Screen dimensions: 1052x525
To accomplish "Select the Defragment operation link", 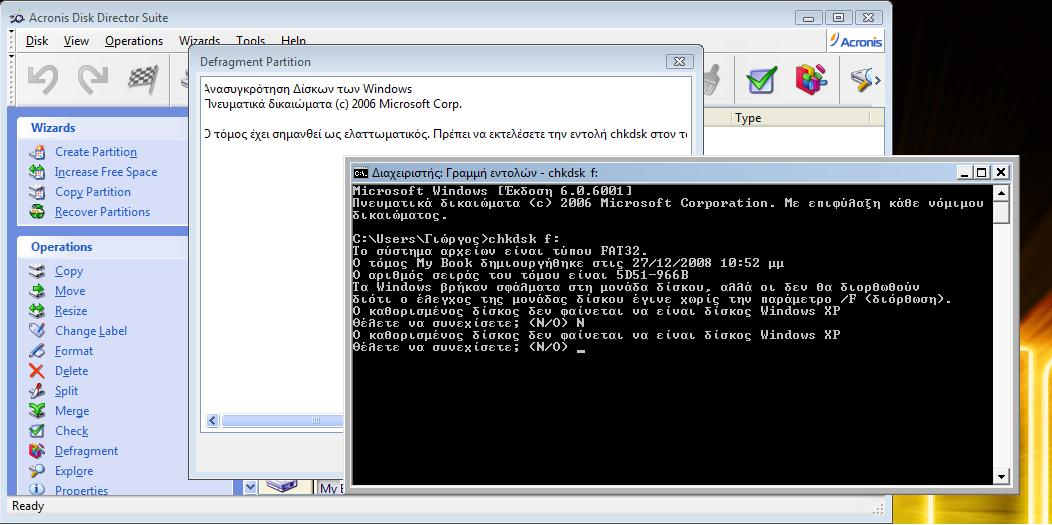I will tap(87, 451).
